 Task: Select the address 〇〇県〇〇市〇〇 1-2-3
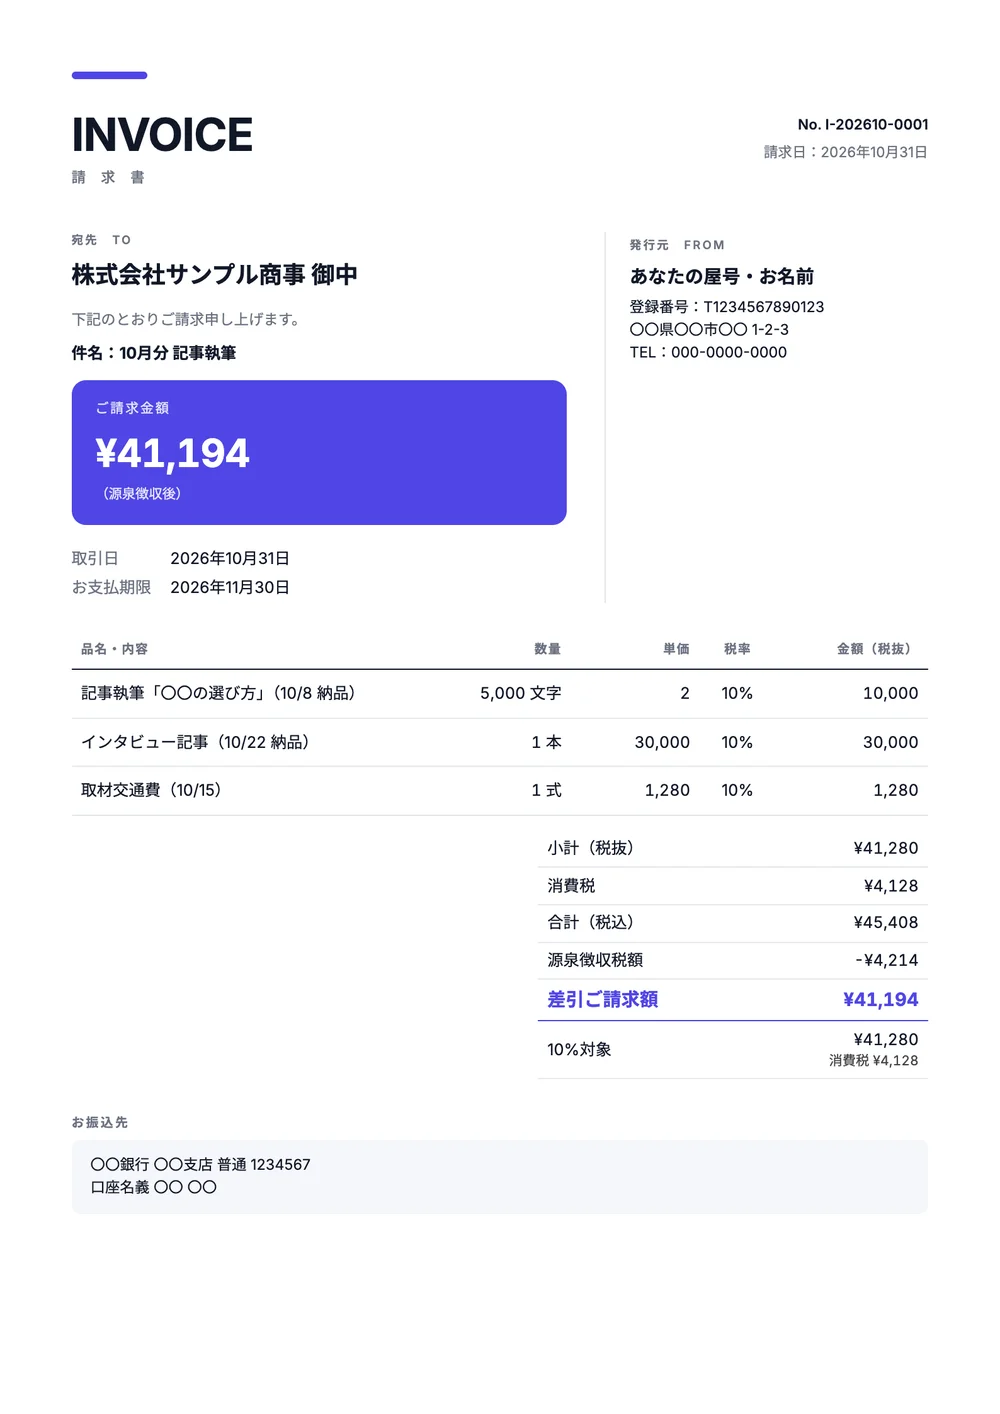pyautogui.click(x=709, y=330)
